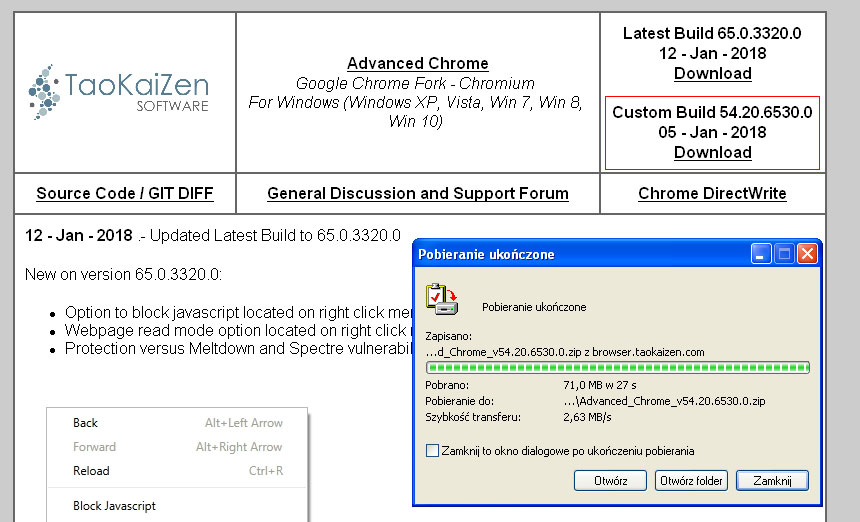This screenshot has width=860, height=522.
Task: Click 'New on version 65.0.3320.0:' text
Action: point(123,274)
